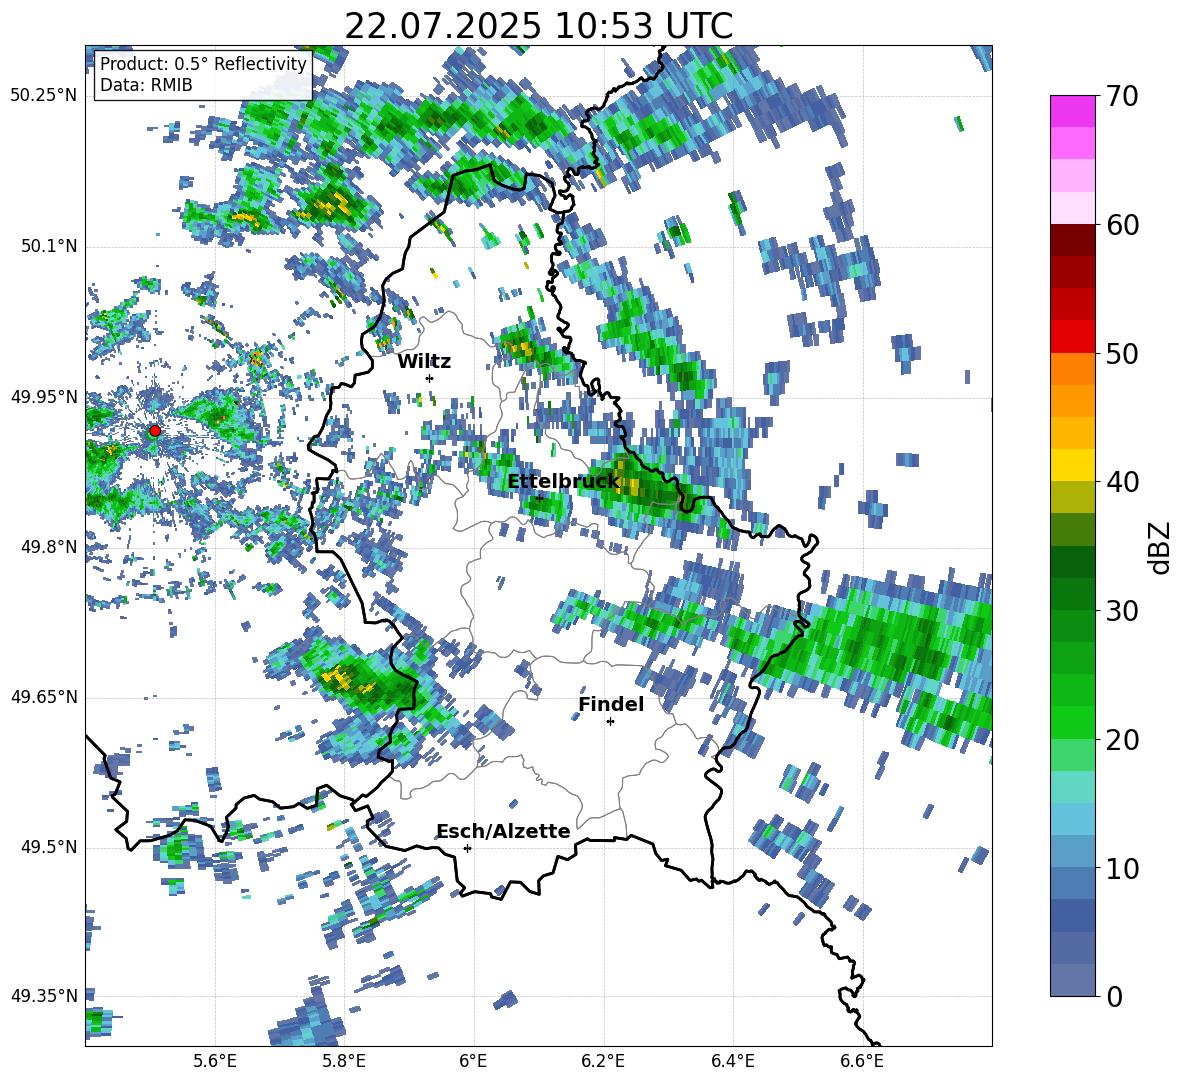Click the Data: RMIB text
Viewport: 1184px width, 1081px height.
(x=146, y=85)
